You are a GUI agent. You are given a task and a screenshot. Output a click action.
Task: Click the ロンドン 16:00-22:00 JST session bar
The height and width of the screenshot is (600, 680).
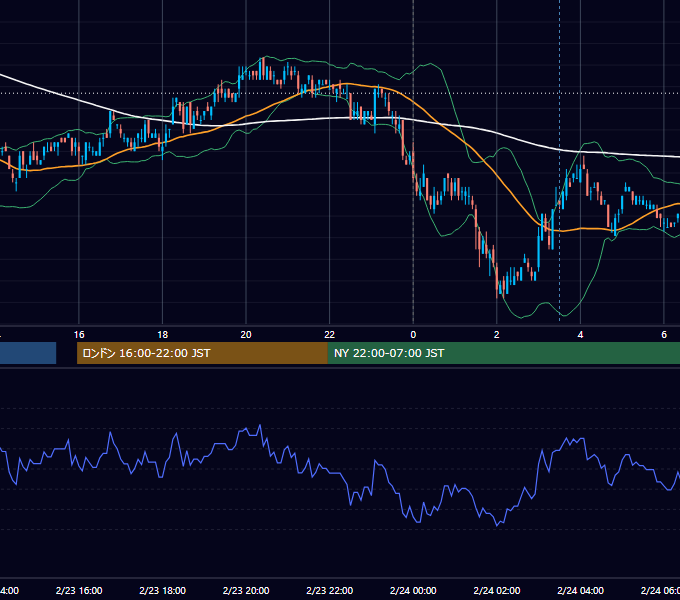(202, 353)
